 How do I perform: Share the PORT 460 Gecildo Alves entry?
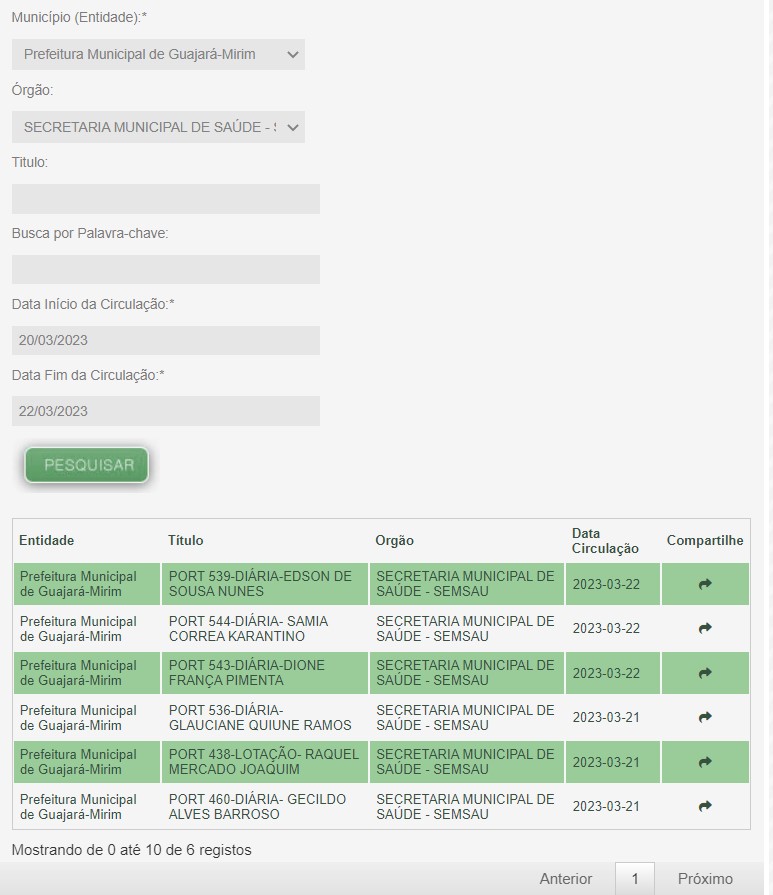(x=705, y=806)
